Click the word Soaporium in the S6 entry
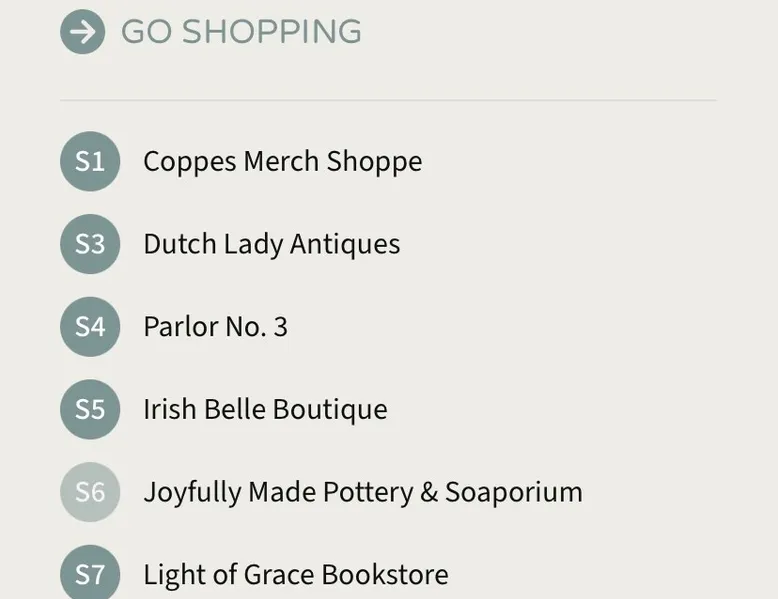 point(514,492)
